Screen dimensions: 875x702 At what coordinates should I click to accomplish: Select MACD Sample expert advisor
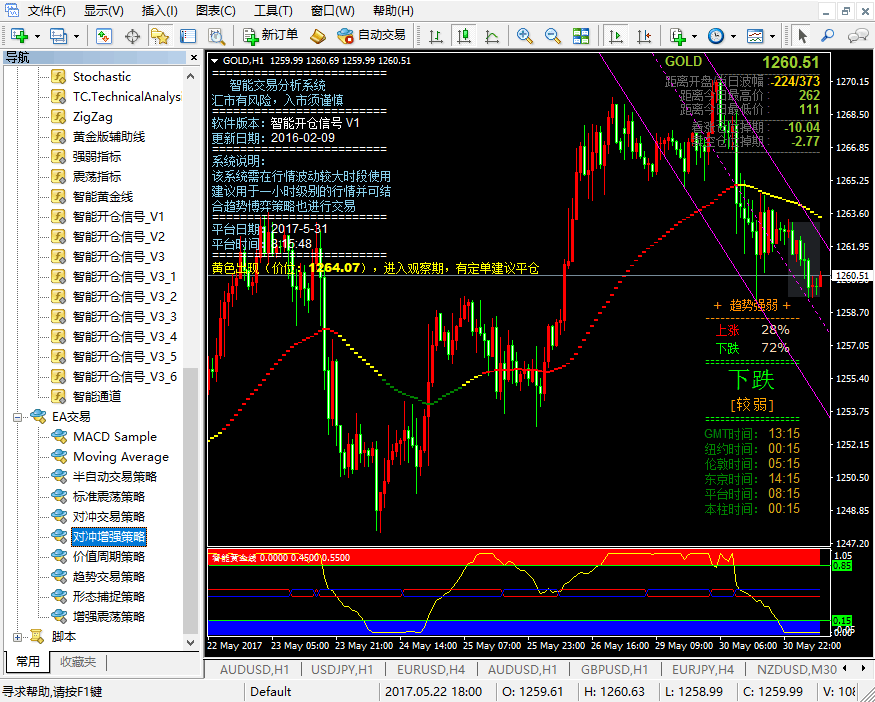pos(114,437)
